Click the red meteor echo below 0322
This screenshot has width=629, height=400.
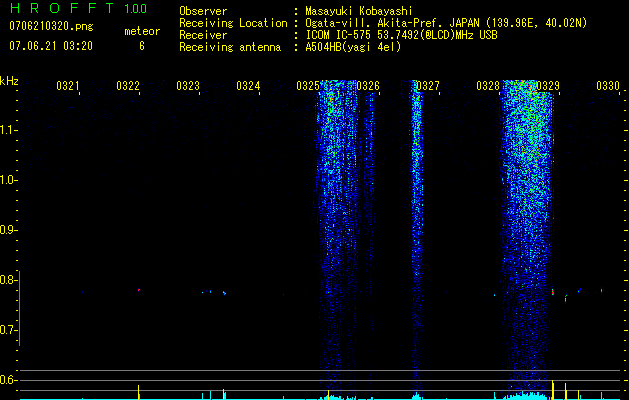pos(139,290)
